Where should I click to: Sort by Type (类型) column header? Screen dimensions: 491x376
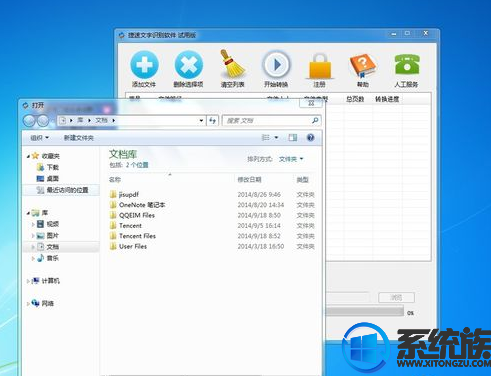tap(302, 180)
